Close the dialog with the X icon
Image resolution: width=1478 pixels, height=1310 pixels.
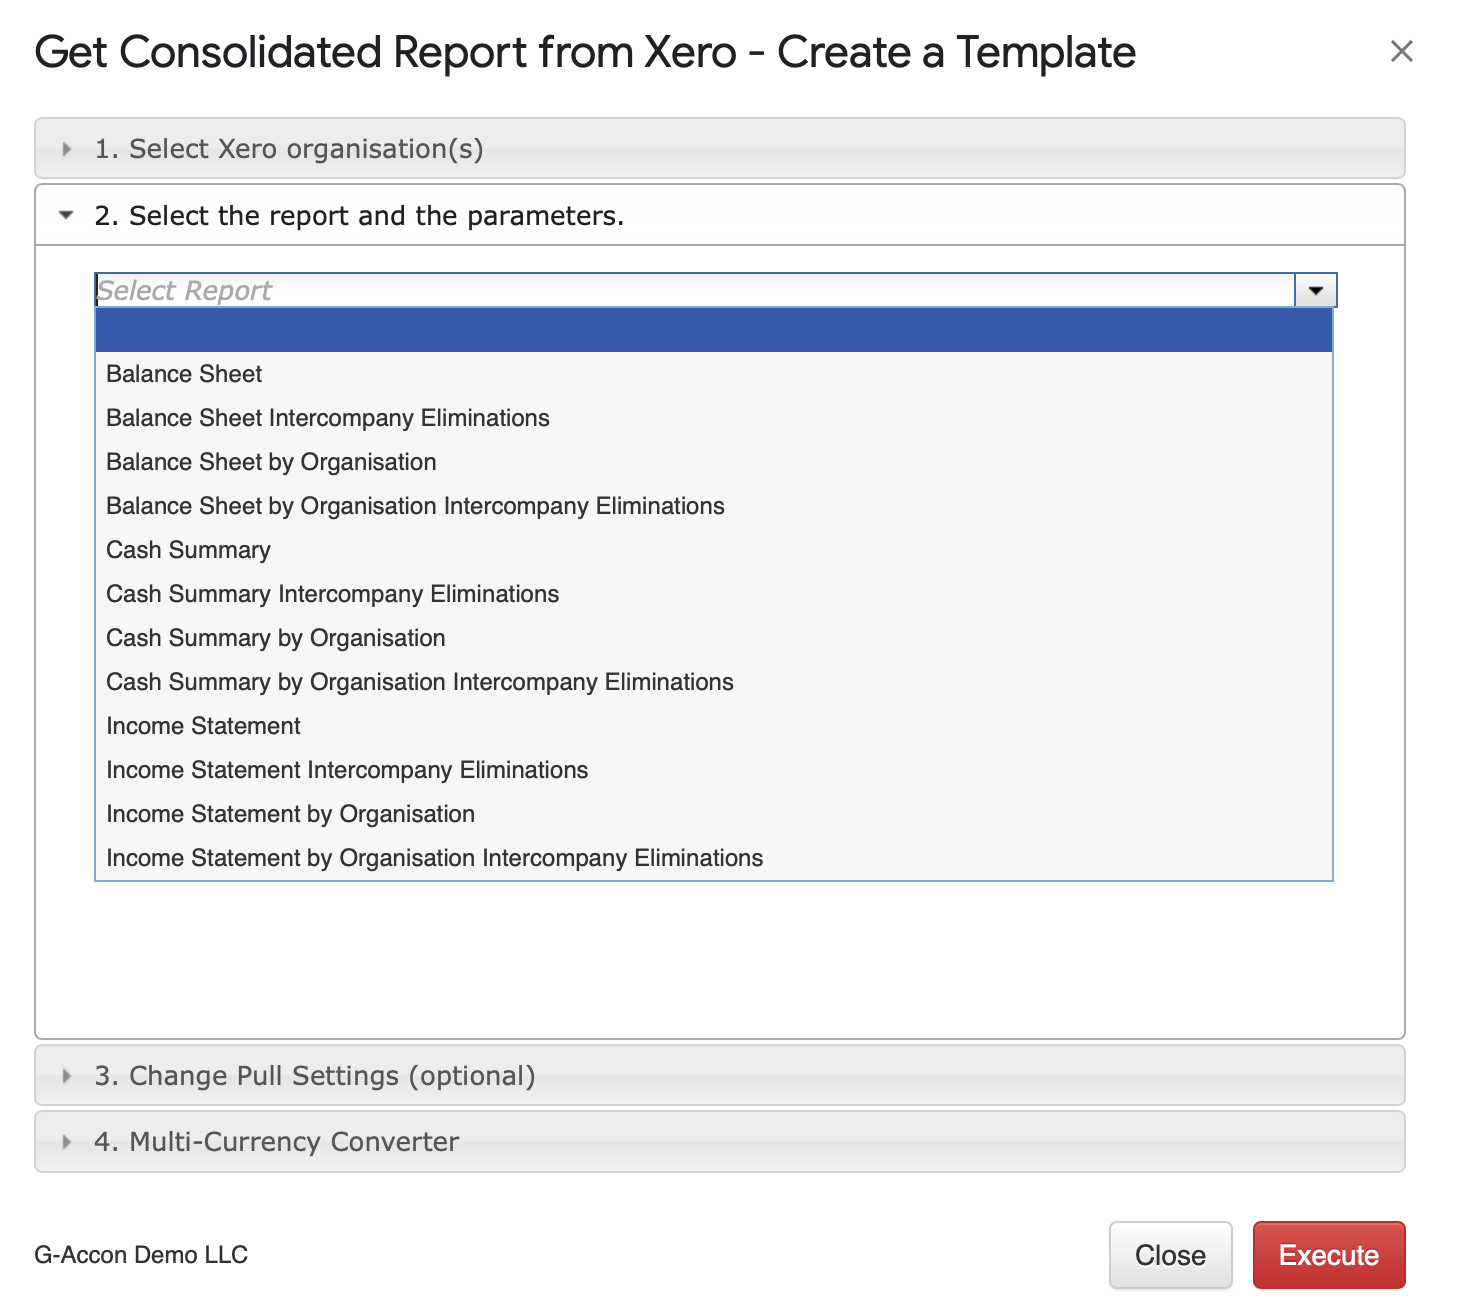coord(1401,51)
